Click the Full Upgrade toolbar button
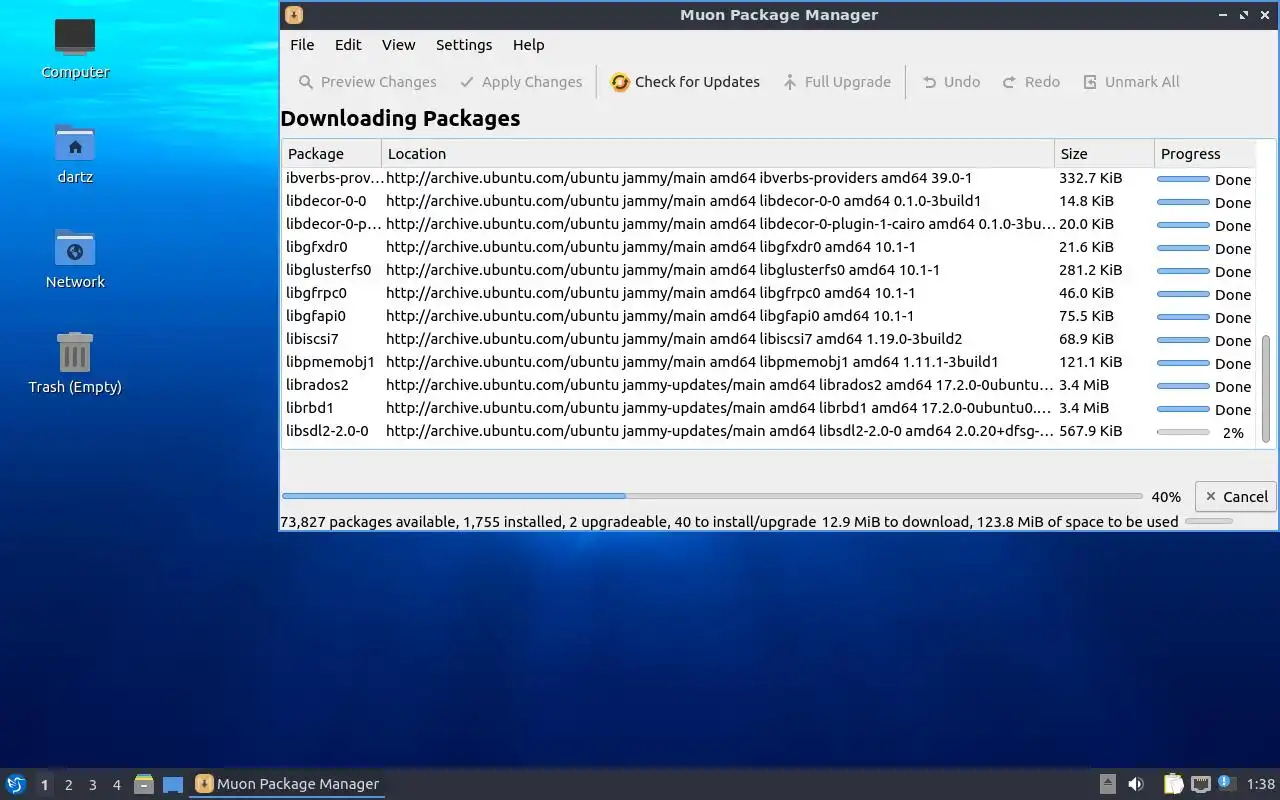1280x800 pixels. click(836, 82)
